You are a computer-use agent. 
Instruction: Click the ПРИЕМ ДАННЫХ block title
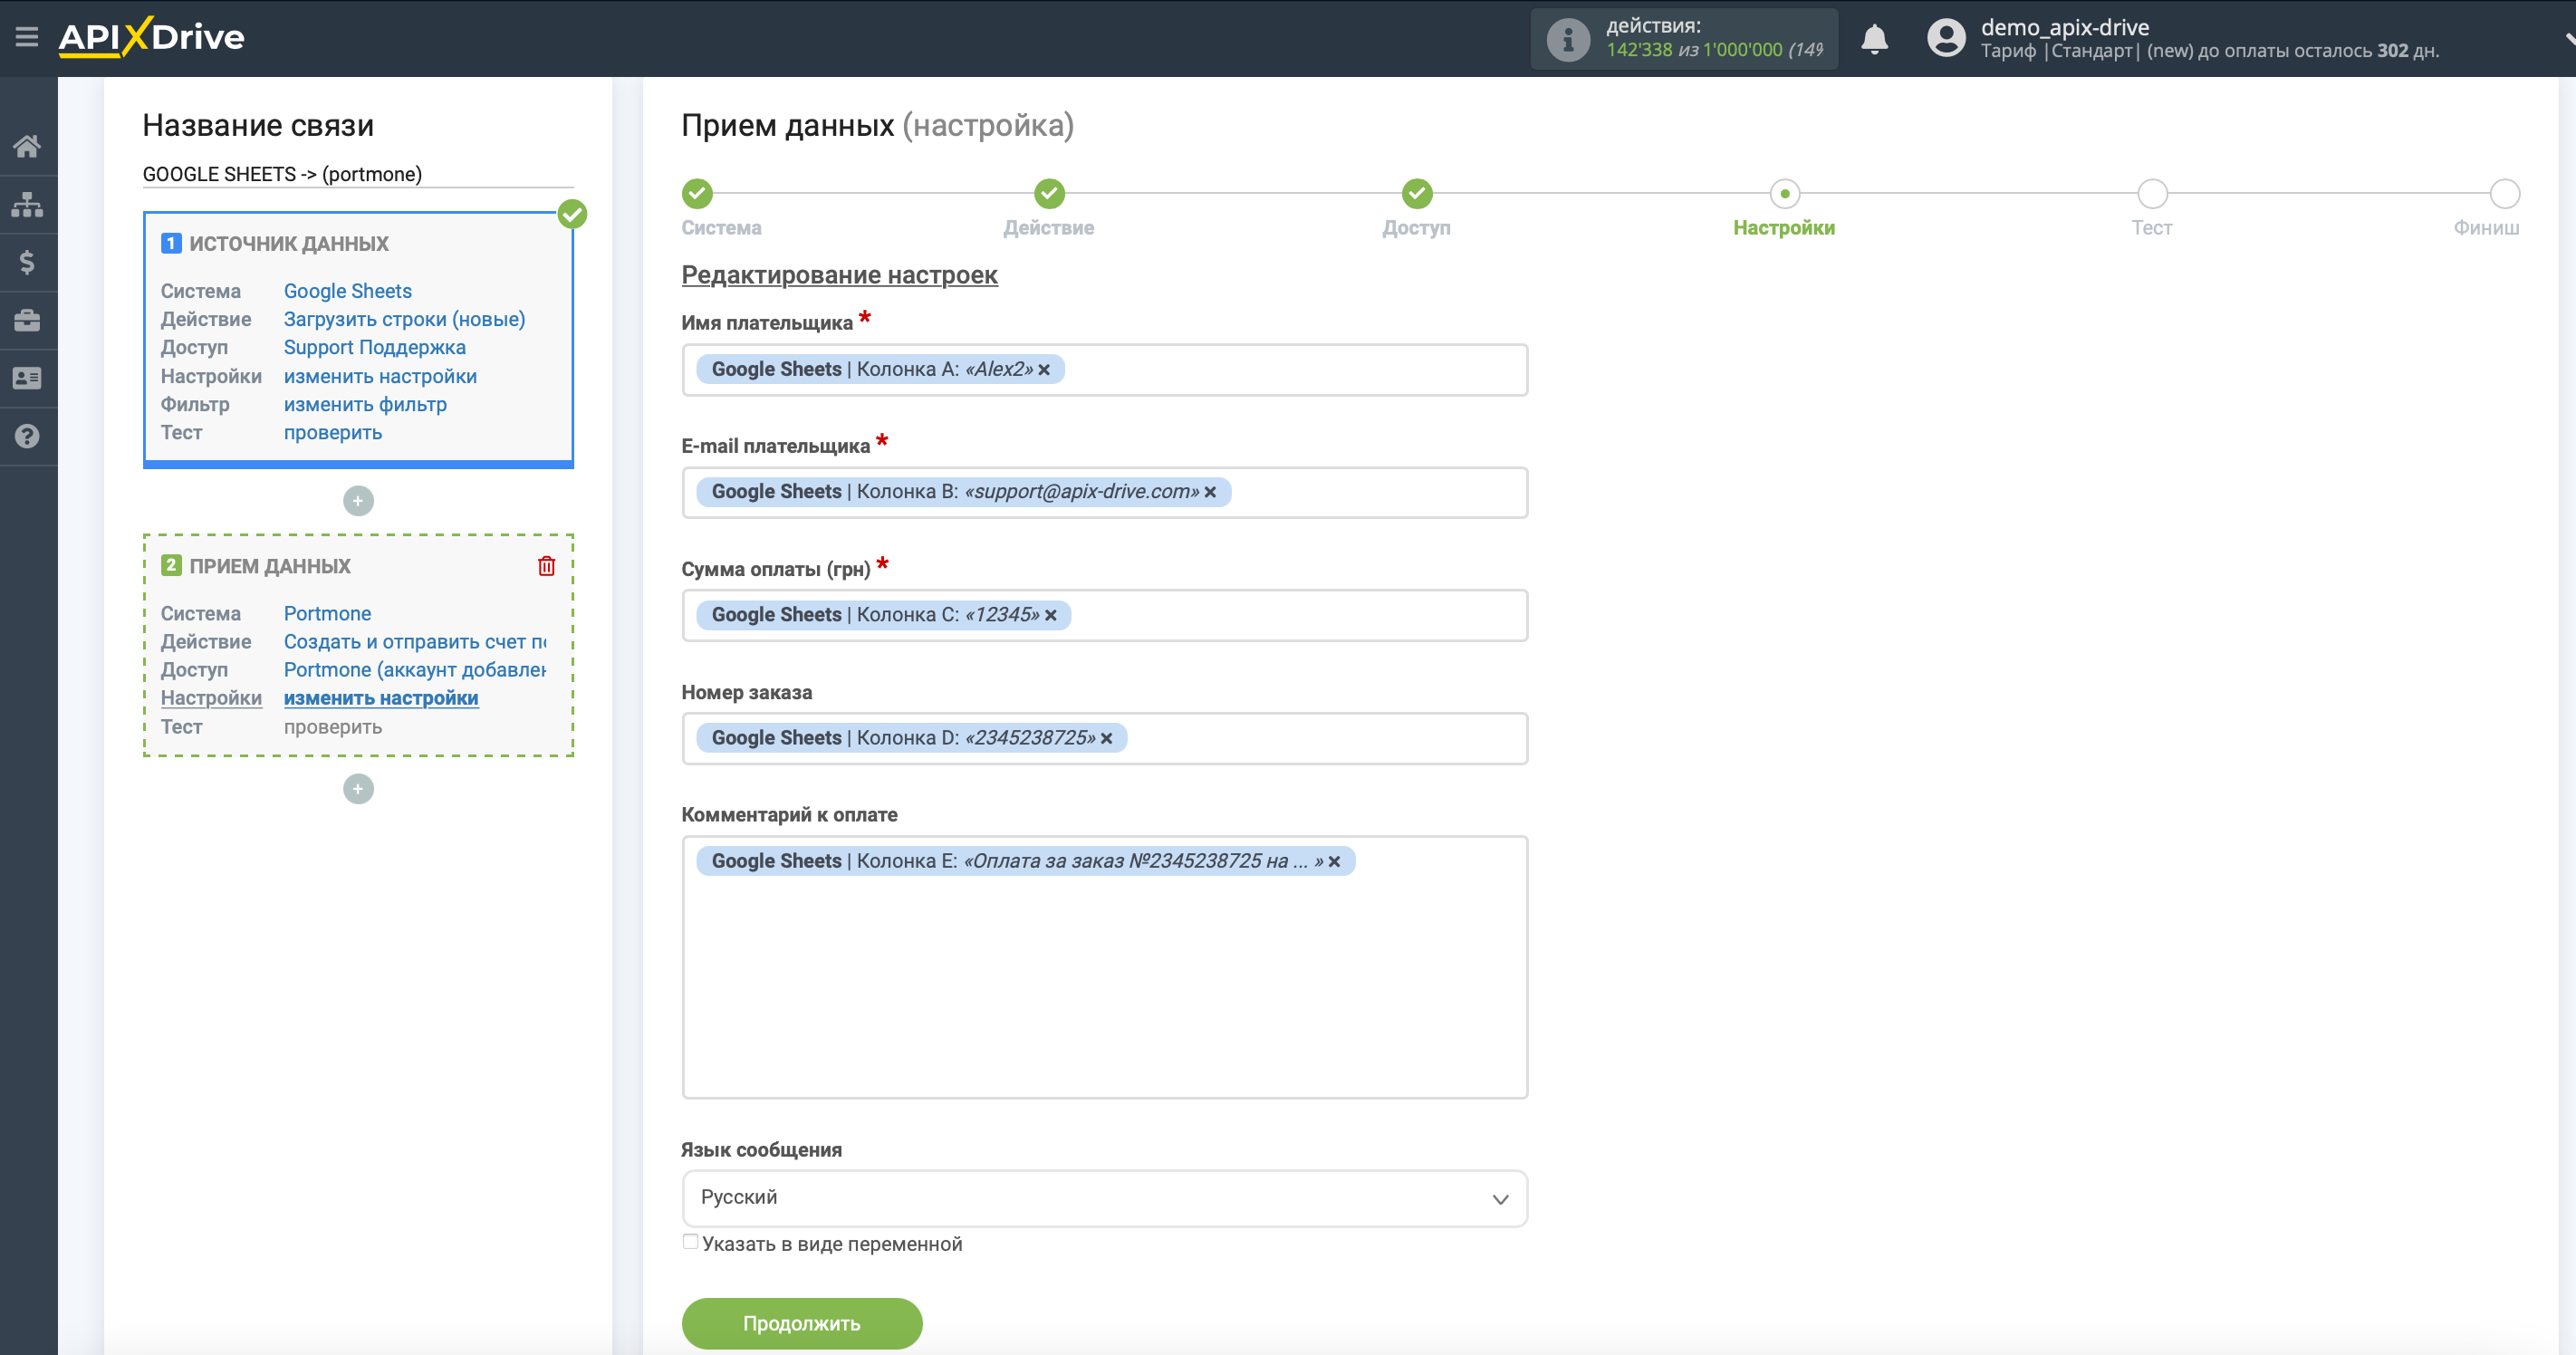tap(269, 566)
